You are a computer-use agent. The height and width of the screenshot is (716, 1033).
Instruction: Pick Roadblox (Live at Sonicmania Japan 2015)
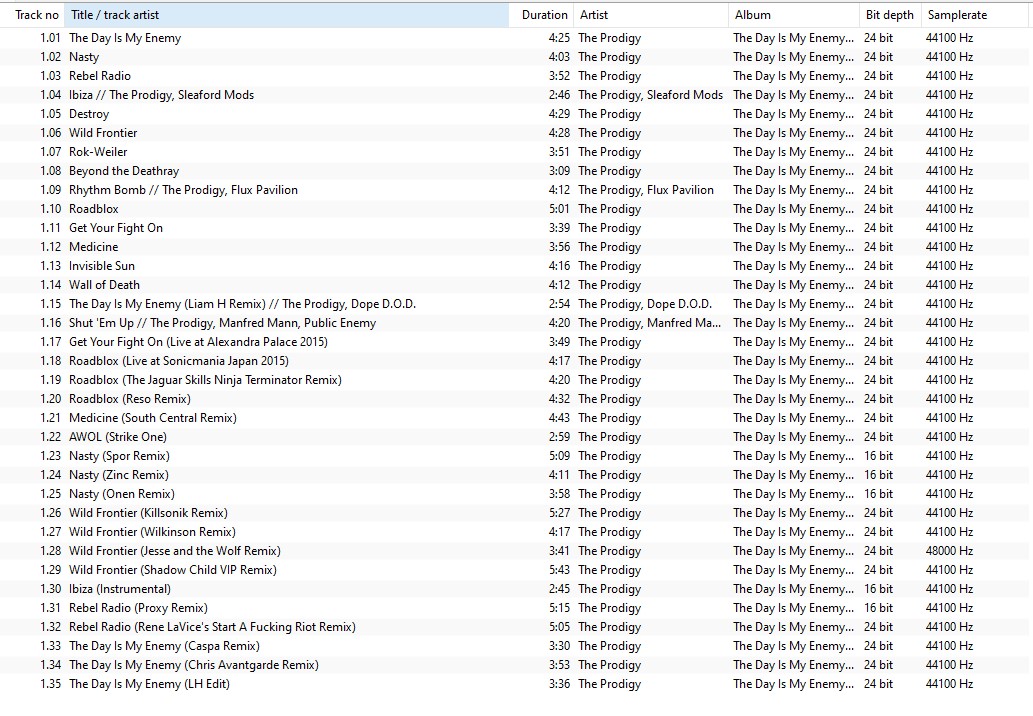(178, 361)
